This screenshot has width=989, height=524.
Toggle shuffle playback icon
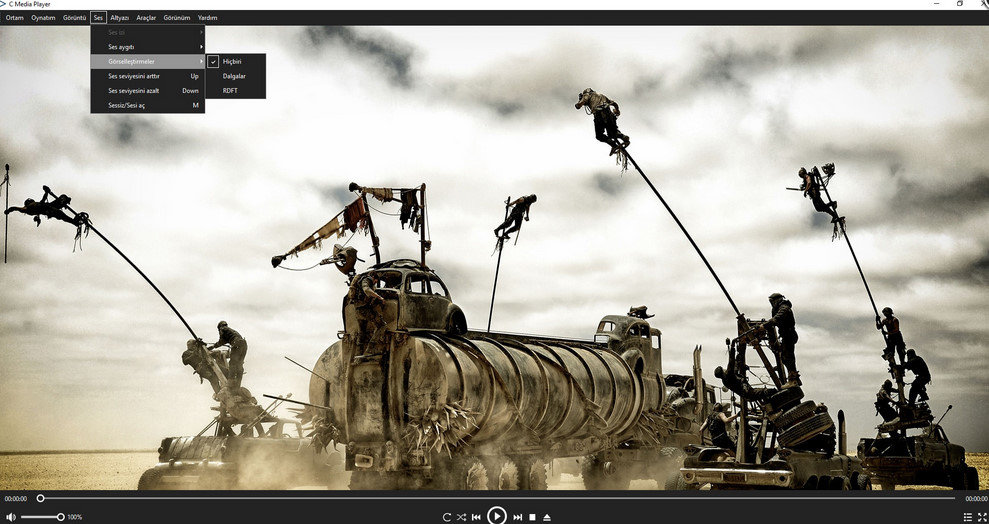coord(461,517)
